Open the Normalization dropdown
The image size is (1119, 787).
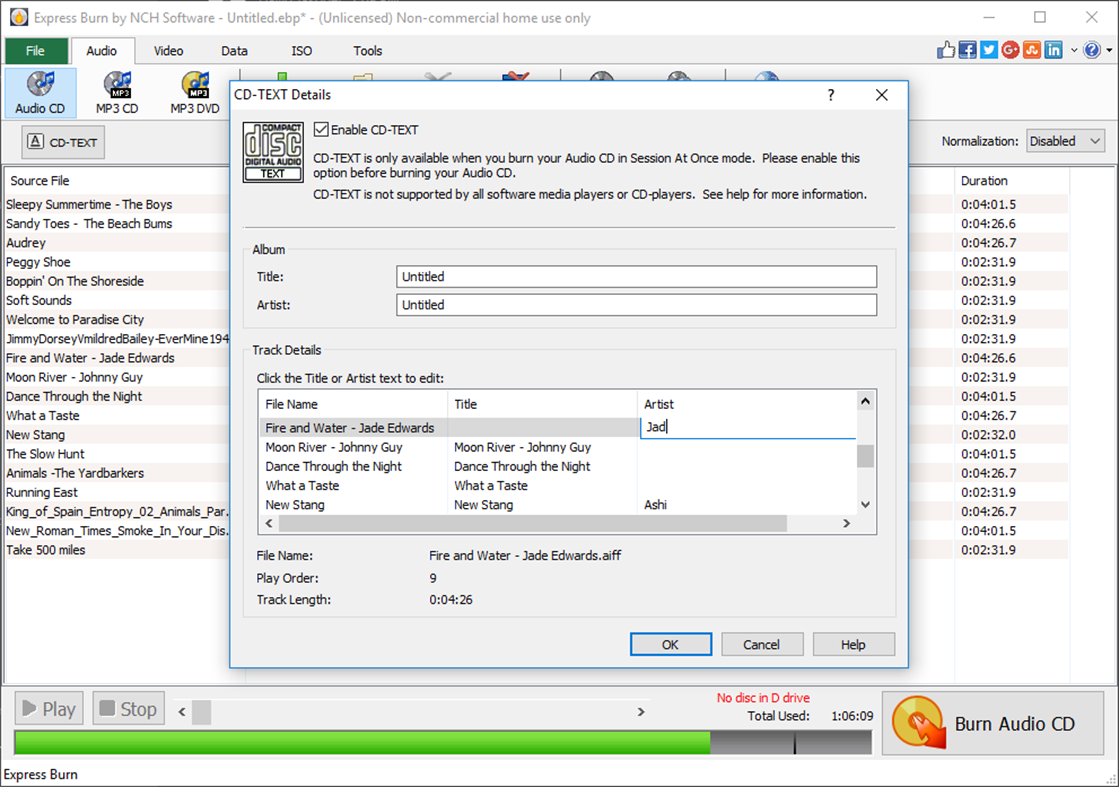coord(1065,141)
